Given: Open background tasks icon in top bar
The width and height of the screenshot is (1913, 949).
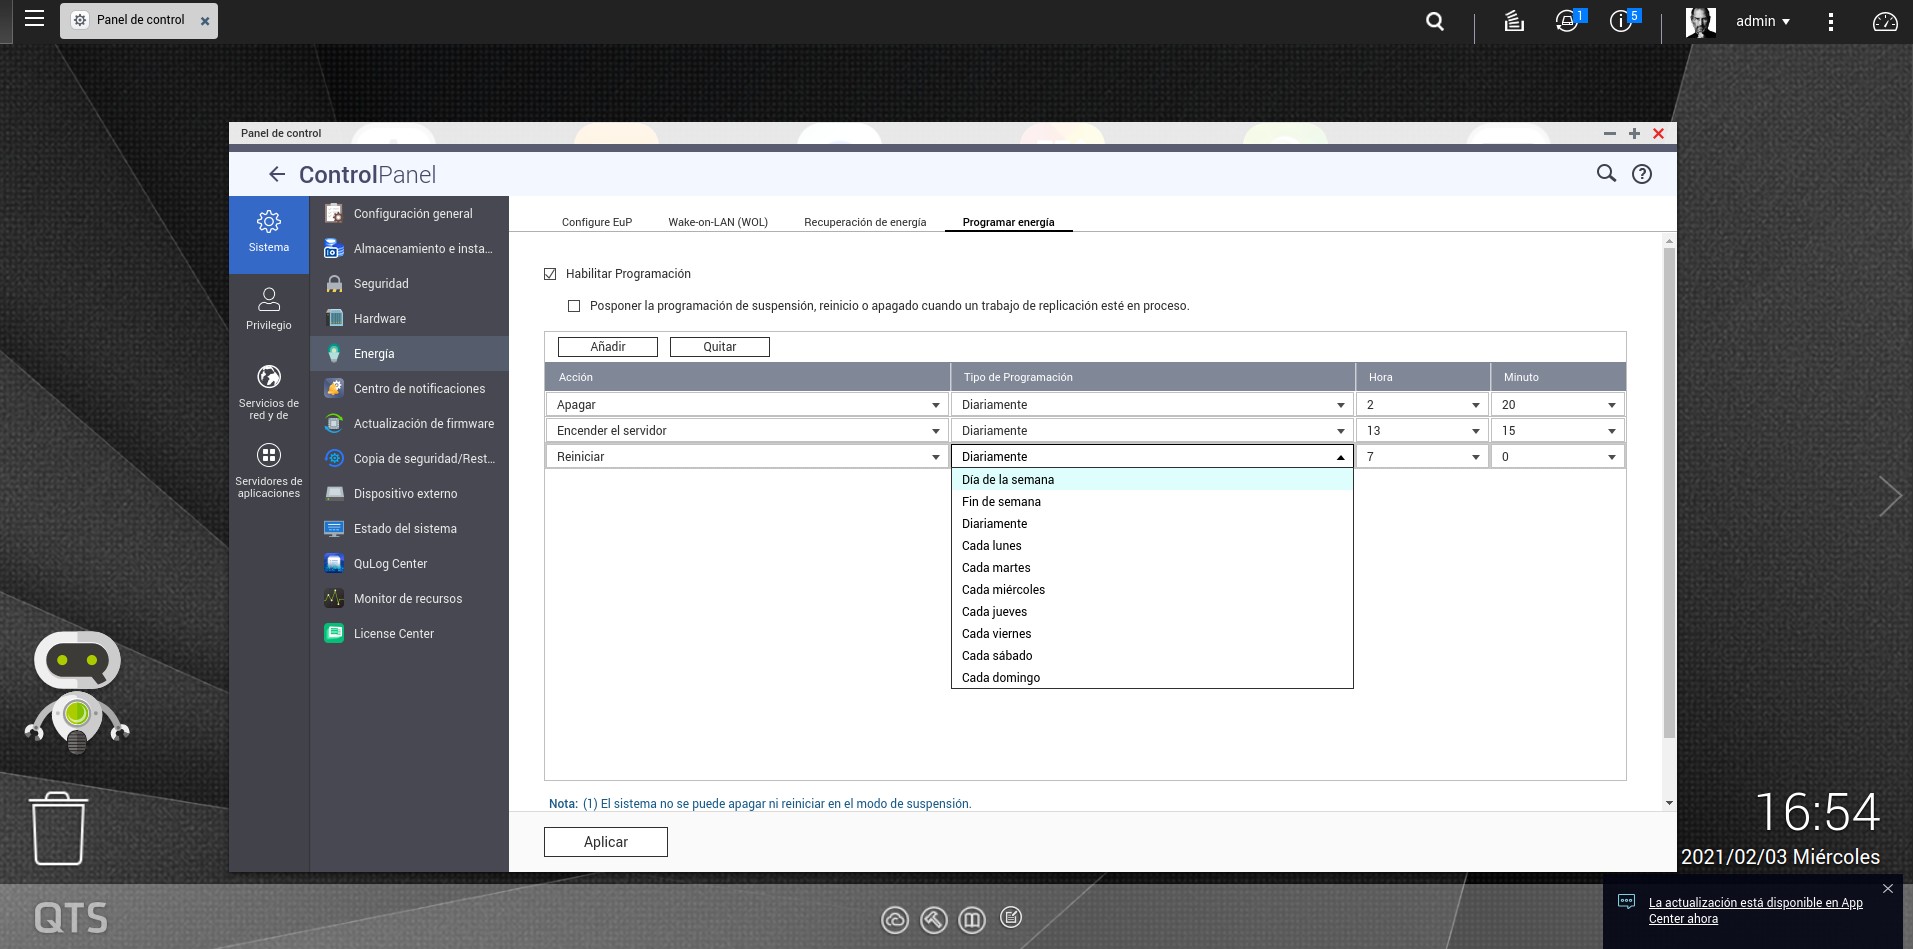Looking at the screenshot, I should 1514,21.
